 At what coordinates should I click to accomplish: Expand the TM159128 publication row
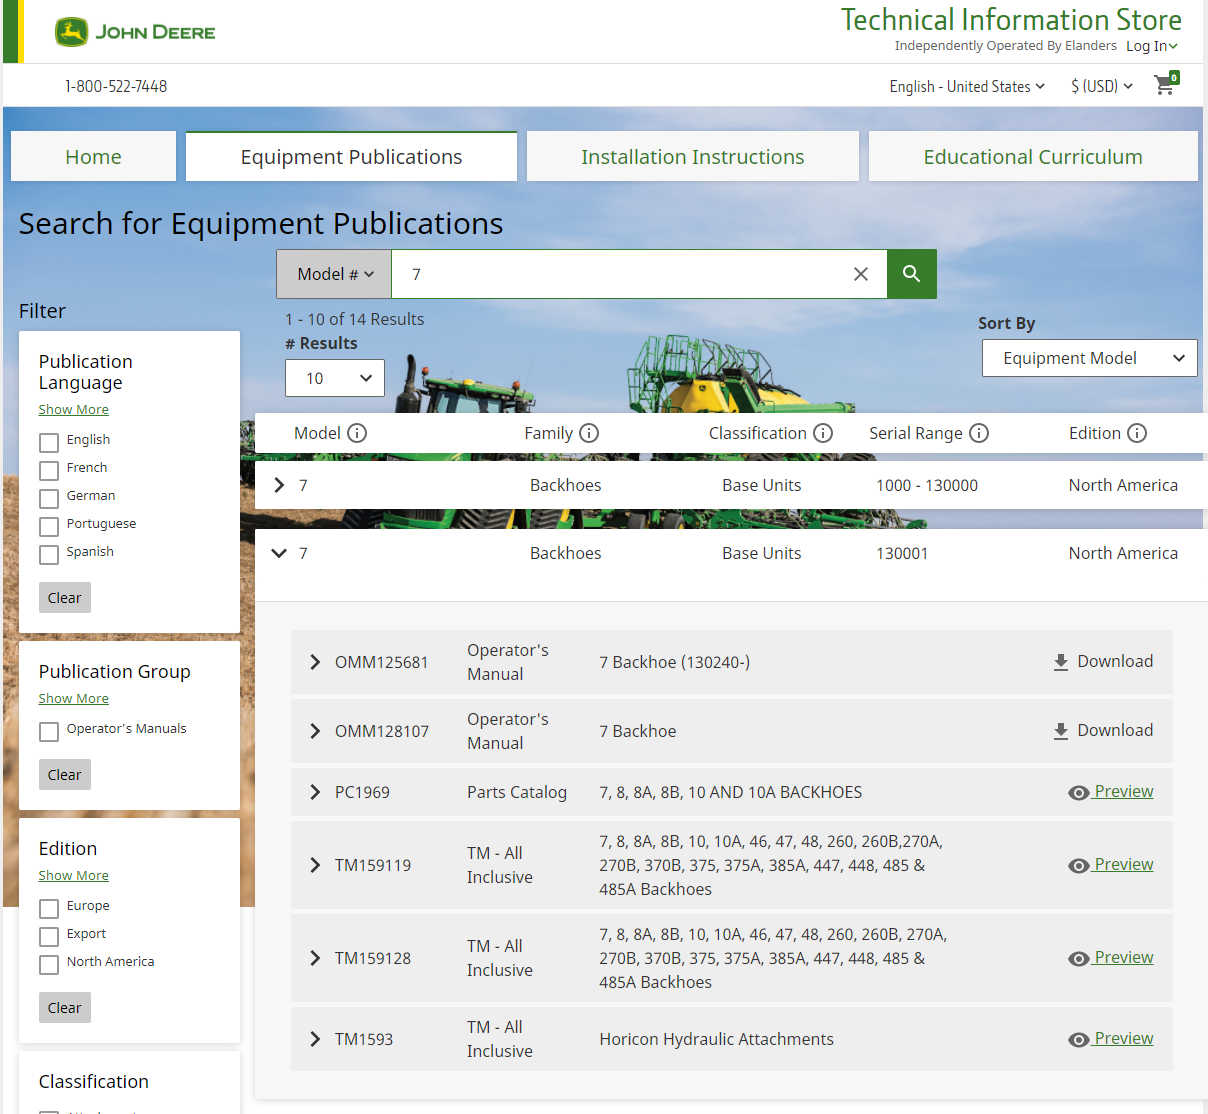point(315,958)
